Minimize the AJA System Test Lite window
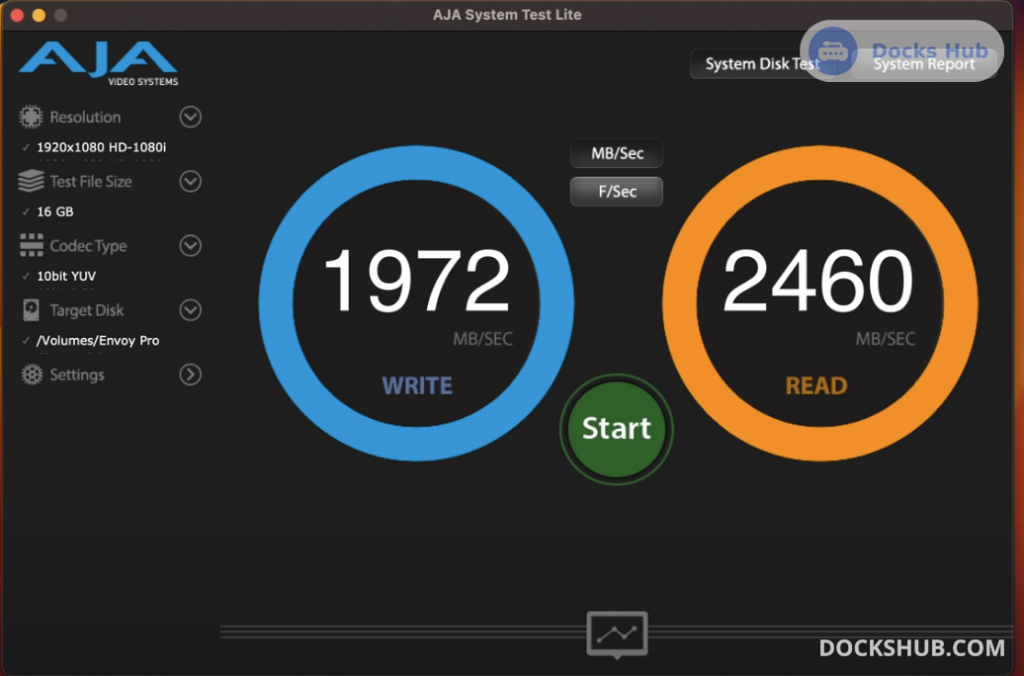This screenshot has width=1024, height=676. (x=39, y=15)
